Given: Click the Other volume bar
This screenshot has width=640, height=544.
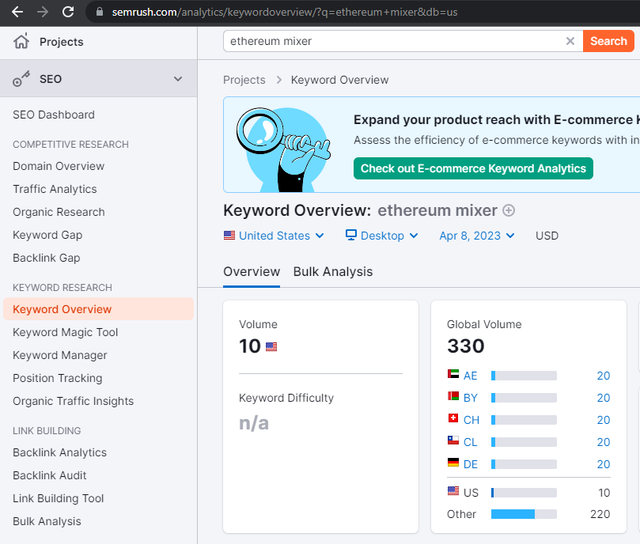Looking at the screenshot, I should pyautogui.click(x=524, y=514).
